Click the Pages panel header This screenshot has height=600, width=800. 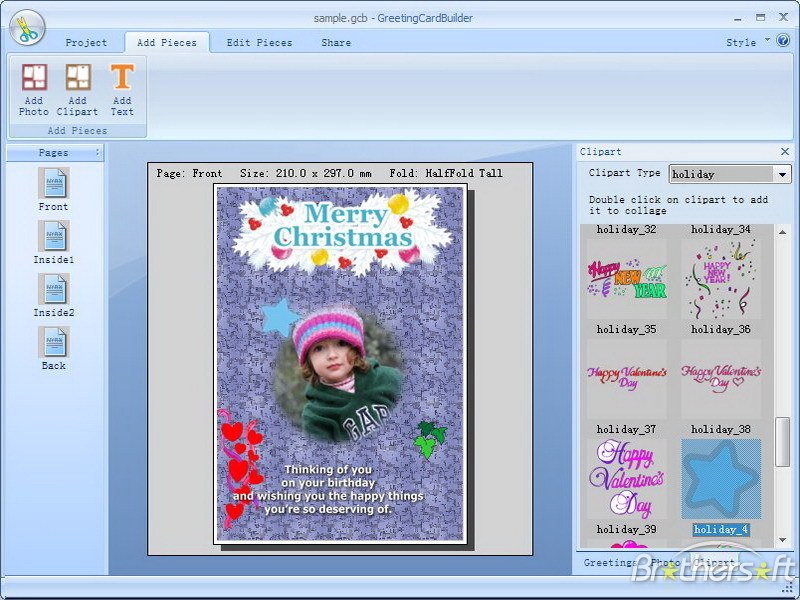point(54,153)
